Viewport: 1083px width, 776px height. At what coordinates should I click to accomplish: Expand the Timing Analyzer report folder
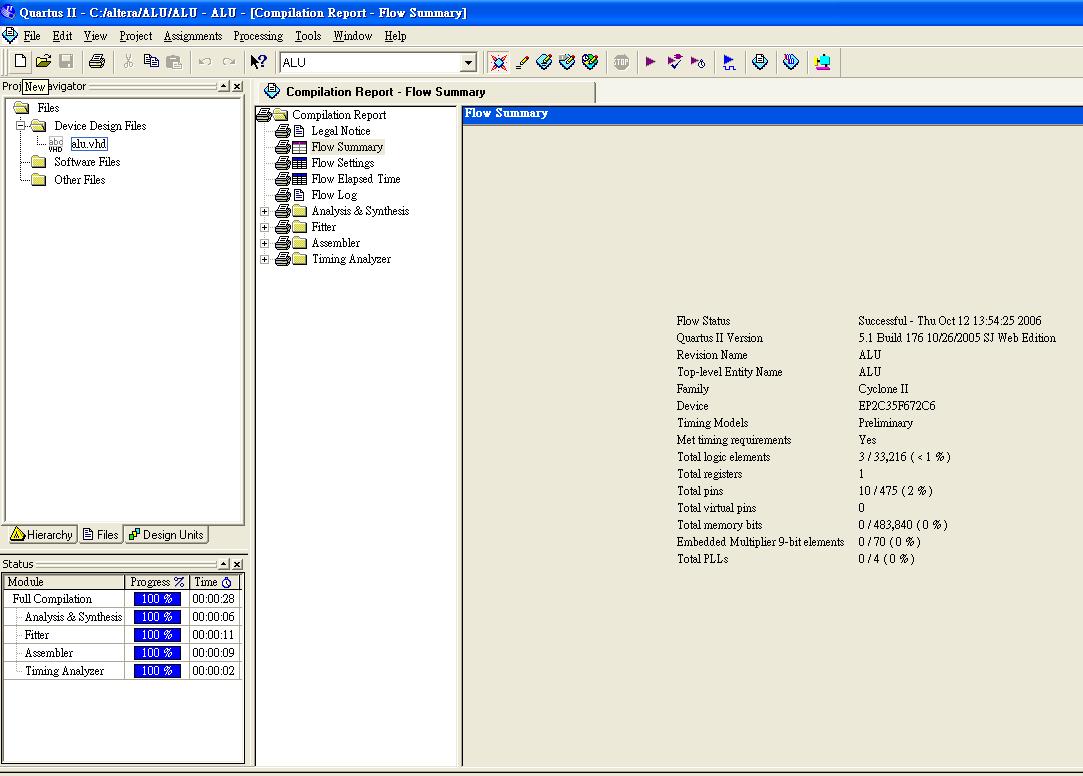(x=265, y=259)
